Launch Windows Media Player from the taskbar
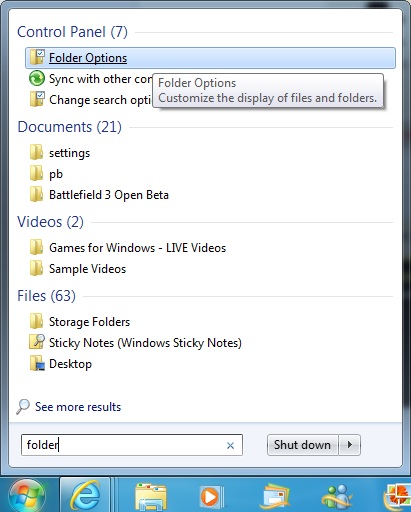The height and width of the screenshot is (512, 411). point(212,497)
